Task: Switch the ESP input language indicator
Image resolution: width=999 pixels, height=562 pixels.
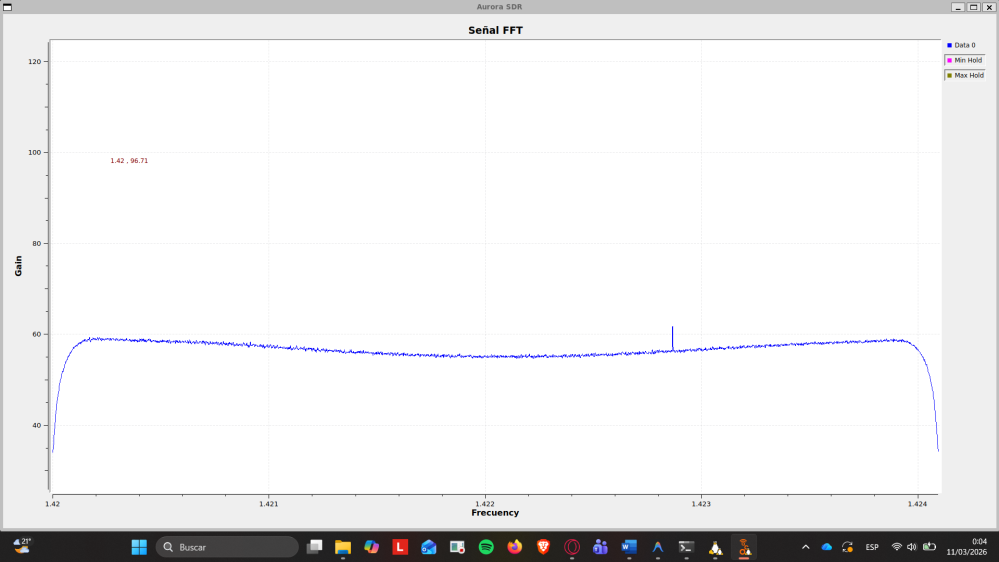Action: [x=872, y=547]
